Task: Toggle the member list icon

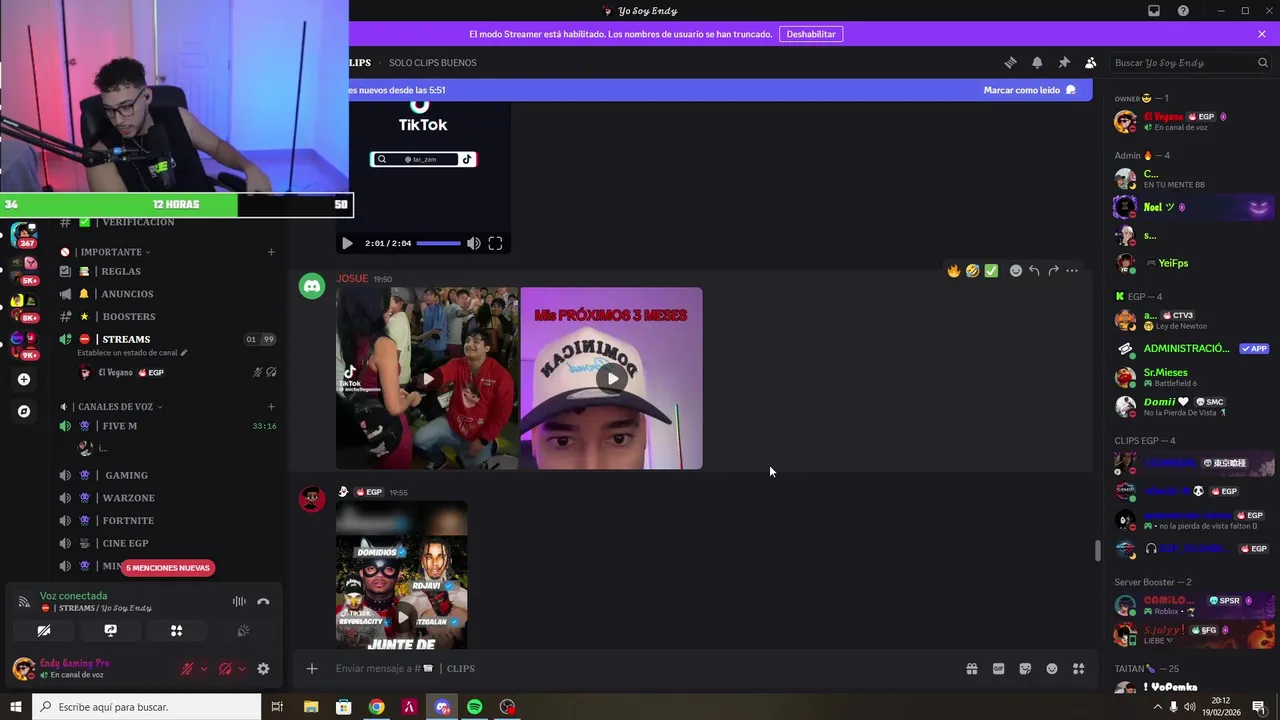Action: point(1091,62)
